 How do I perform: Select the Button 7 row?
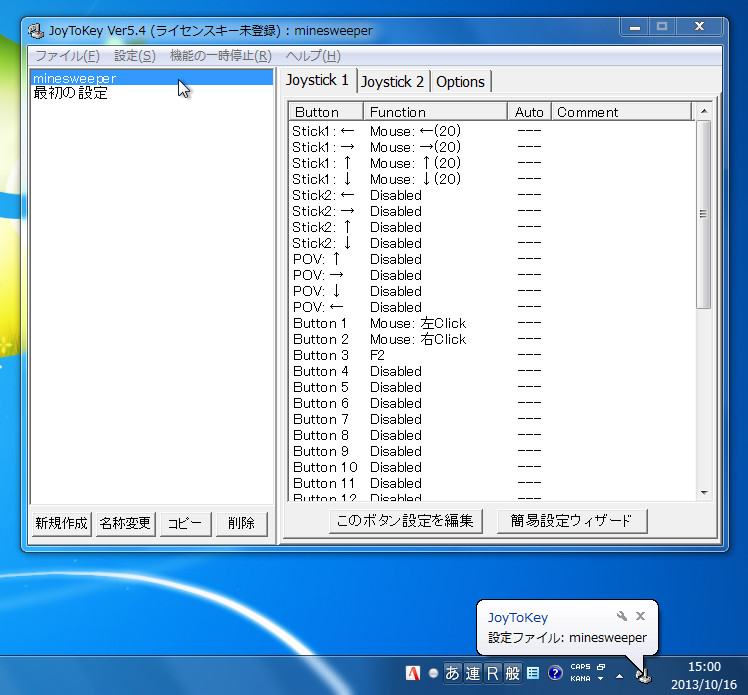click(492, 419)
